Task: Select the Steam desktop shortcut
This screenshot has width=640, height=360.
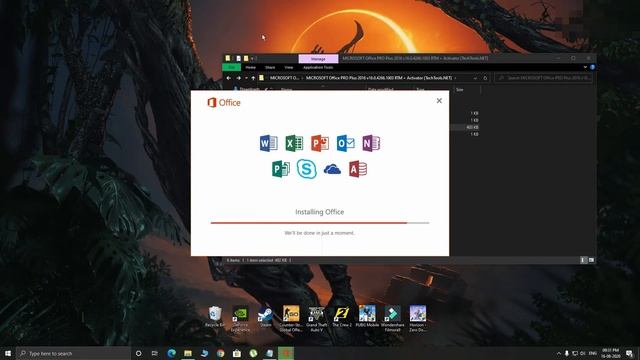Action: tap(266, 316)
